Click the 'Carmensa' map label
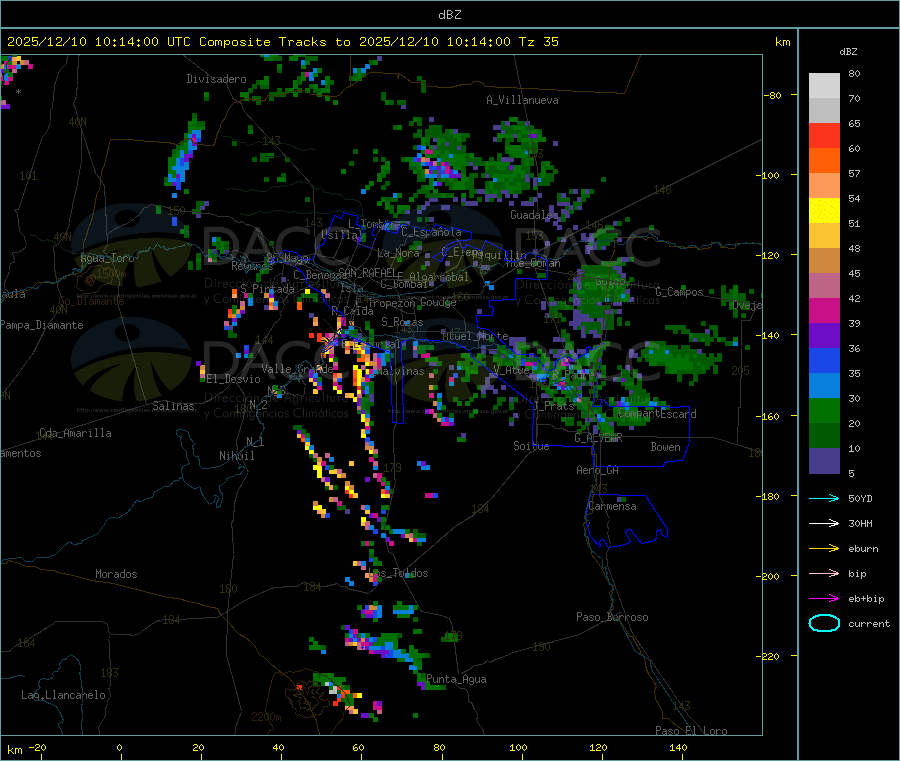Image resolution: width=900 pixels, height=761 pixels. tap(612, 506)
